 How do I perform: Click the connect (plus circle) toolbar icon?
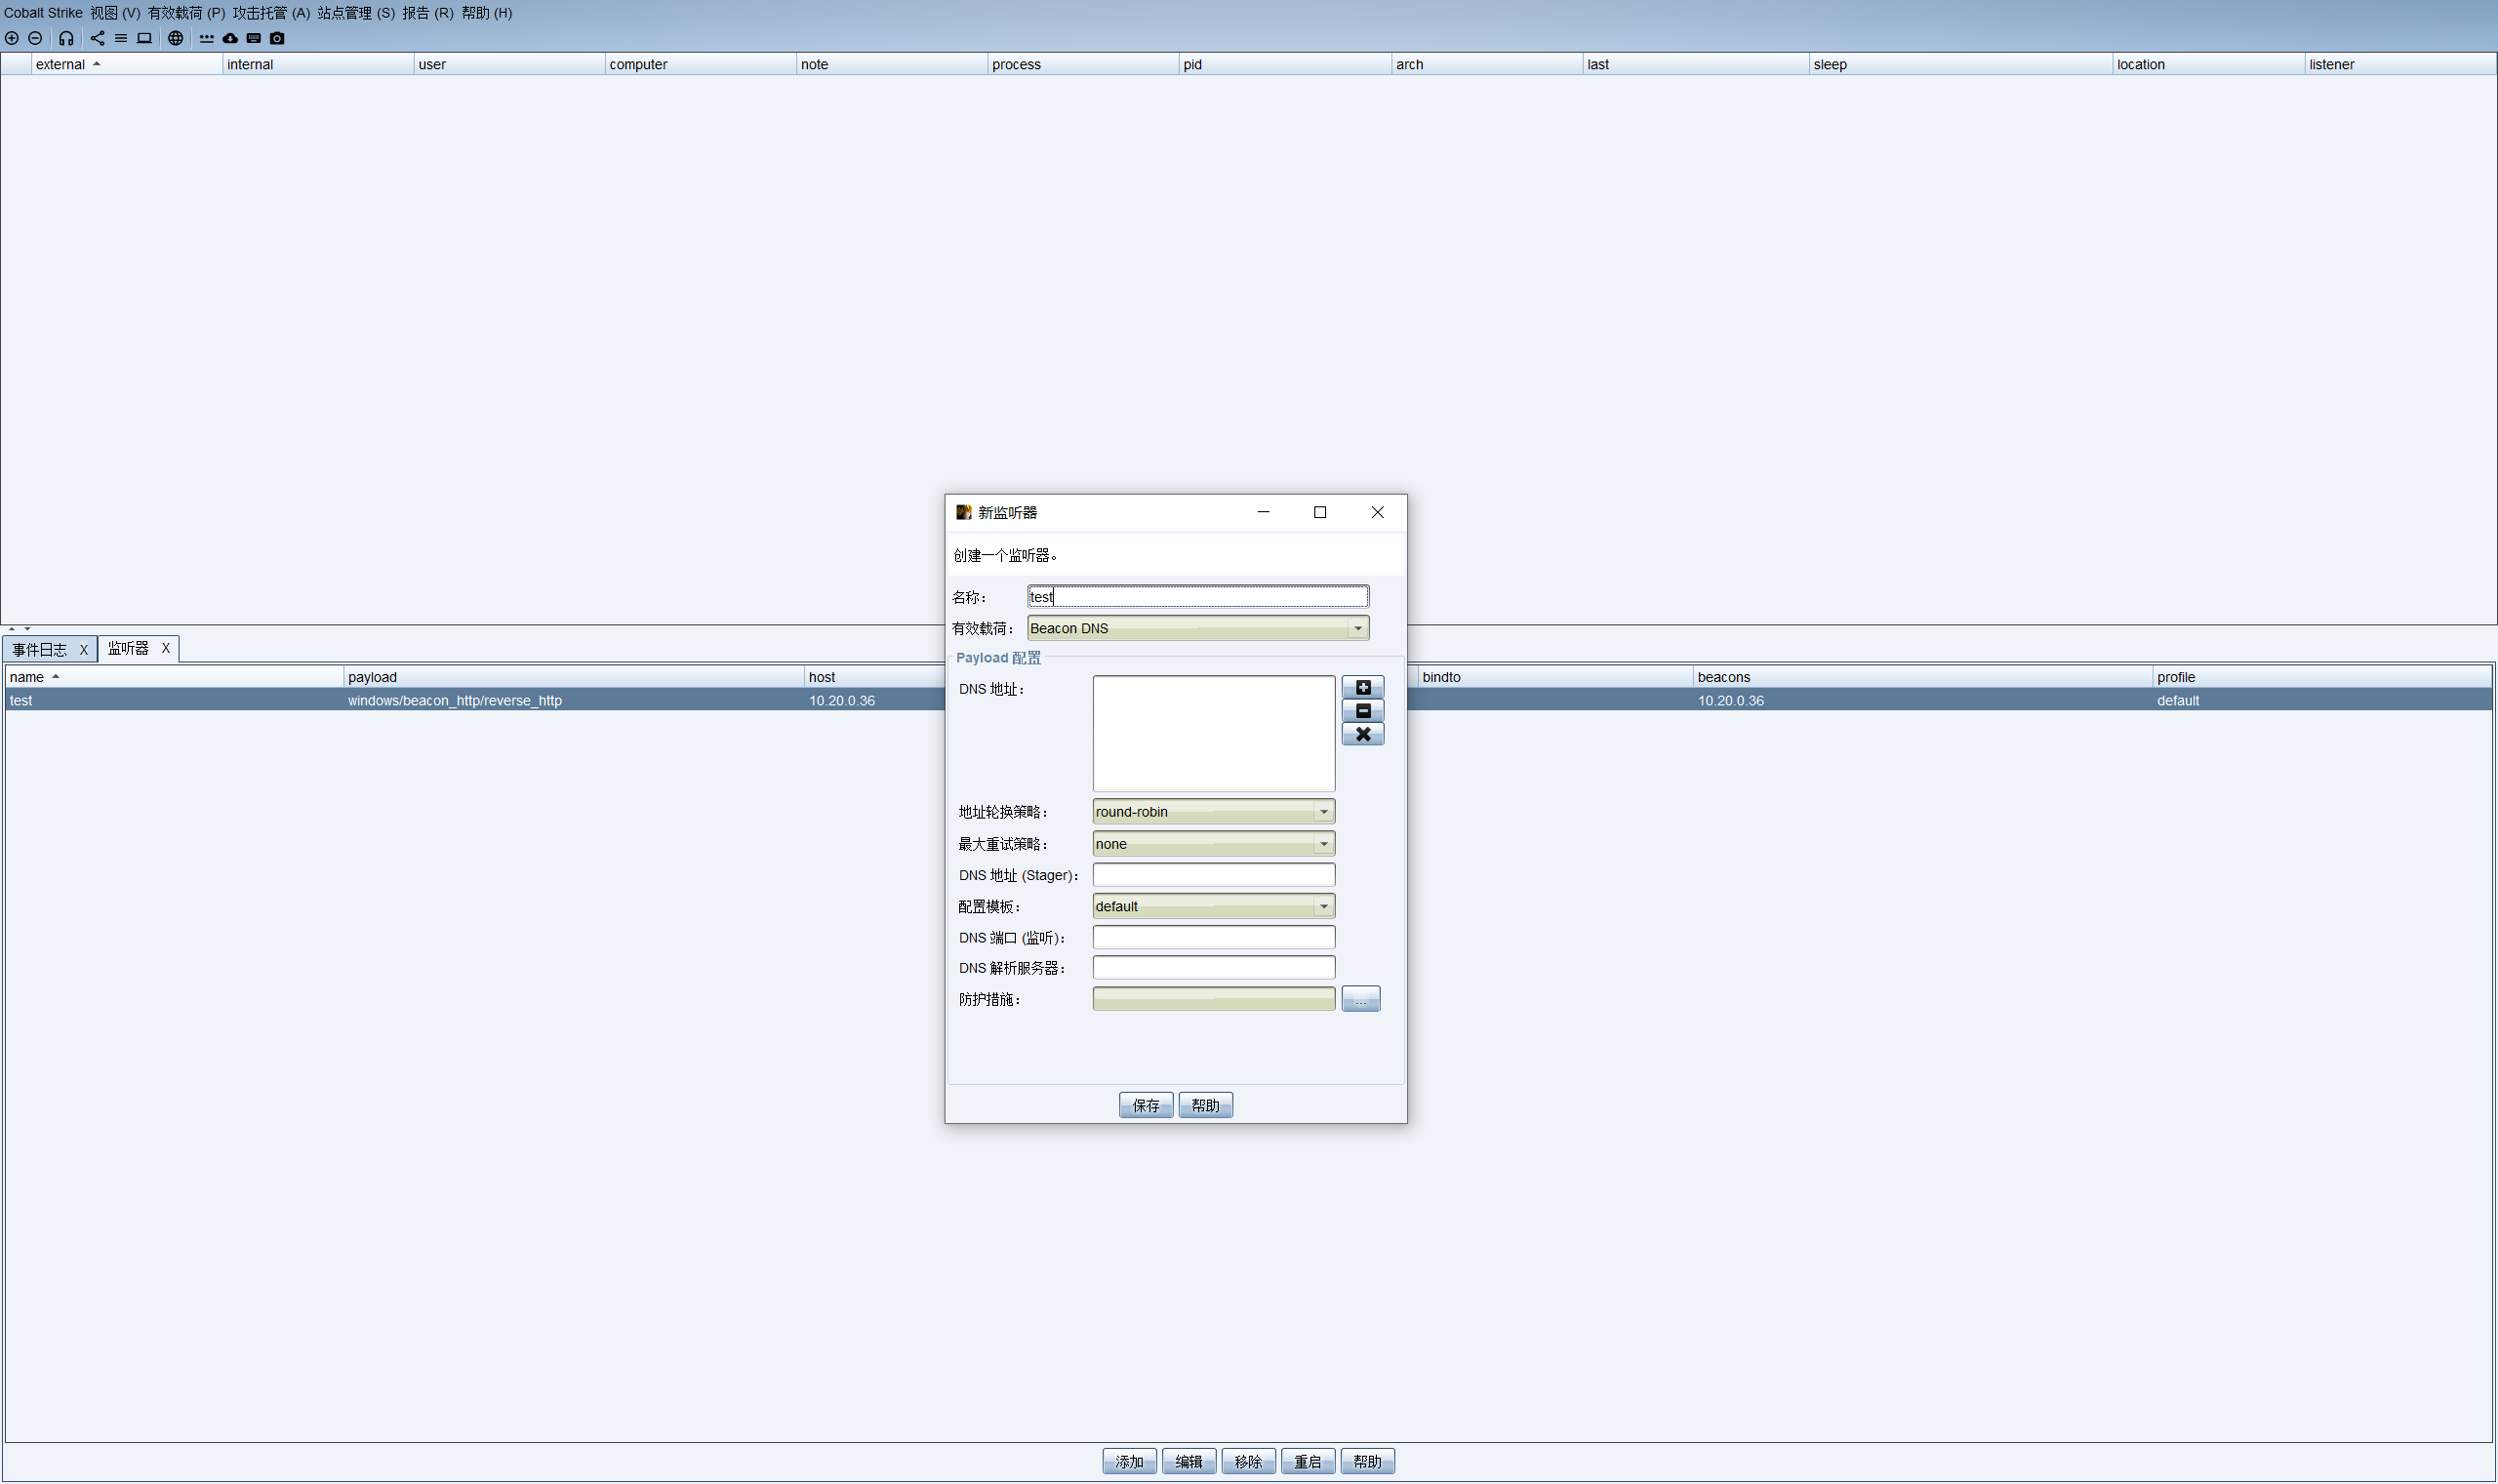[12, 38]
